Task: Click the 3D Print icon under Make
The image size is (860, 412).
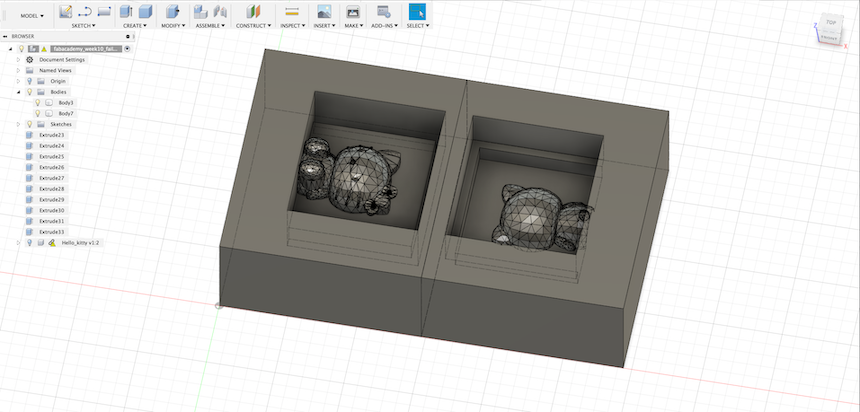Action: click(x=353, y=11)
